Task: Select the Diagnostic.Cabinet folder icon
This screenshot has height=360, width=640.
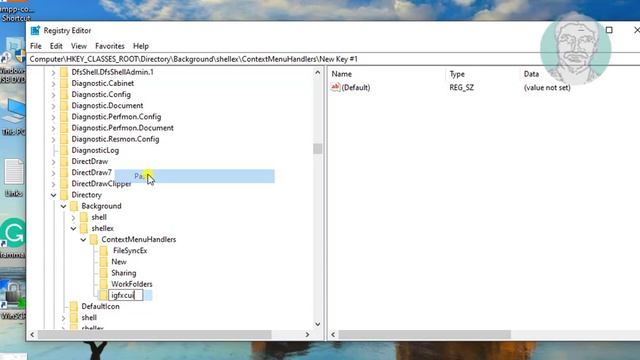Action: pyautogui.click(x=64, y=83)
